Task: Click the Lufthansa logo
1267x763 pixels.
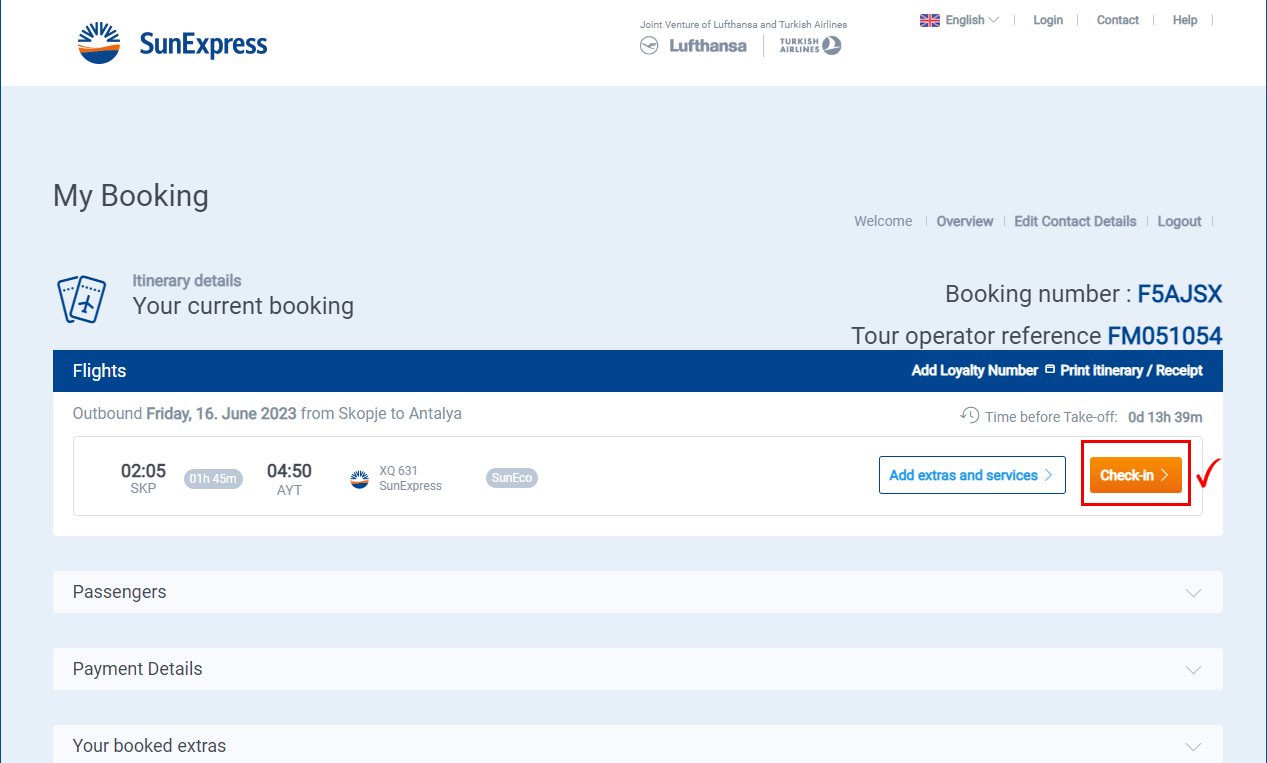Action: point(693,46)
